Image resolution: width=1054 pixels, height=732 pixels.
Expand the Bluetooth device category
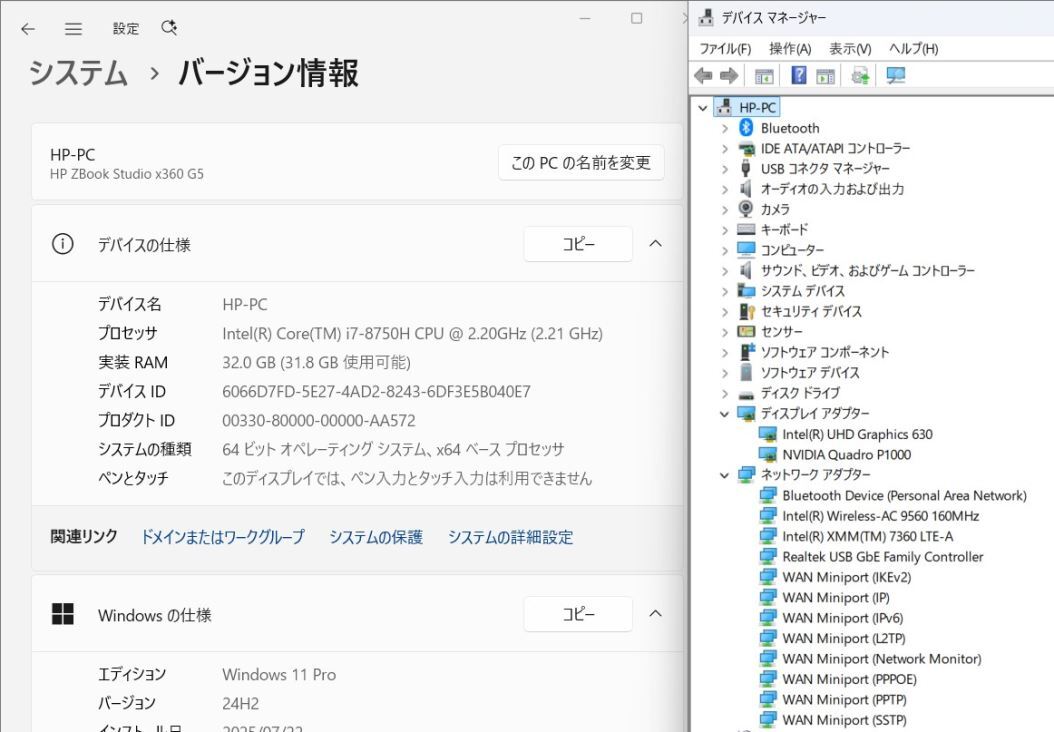click(725, 128)
